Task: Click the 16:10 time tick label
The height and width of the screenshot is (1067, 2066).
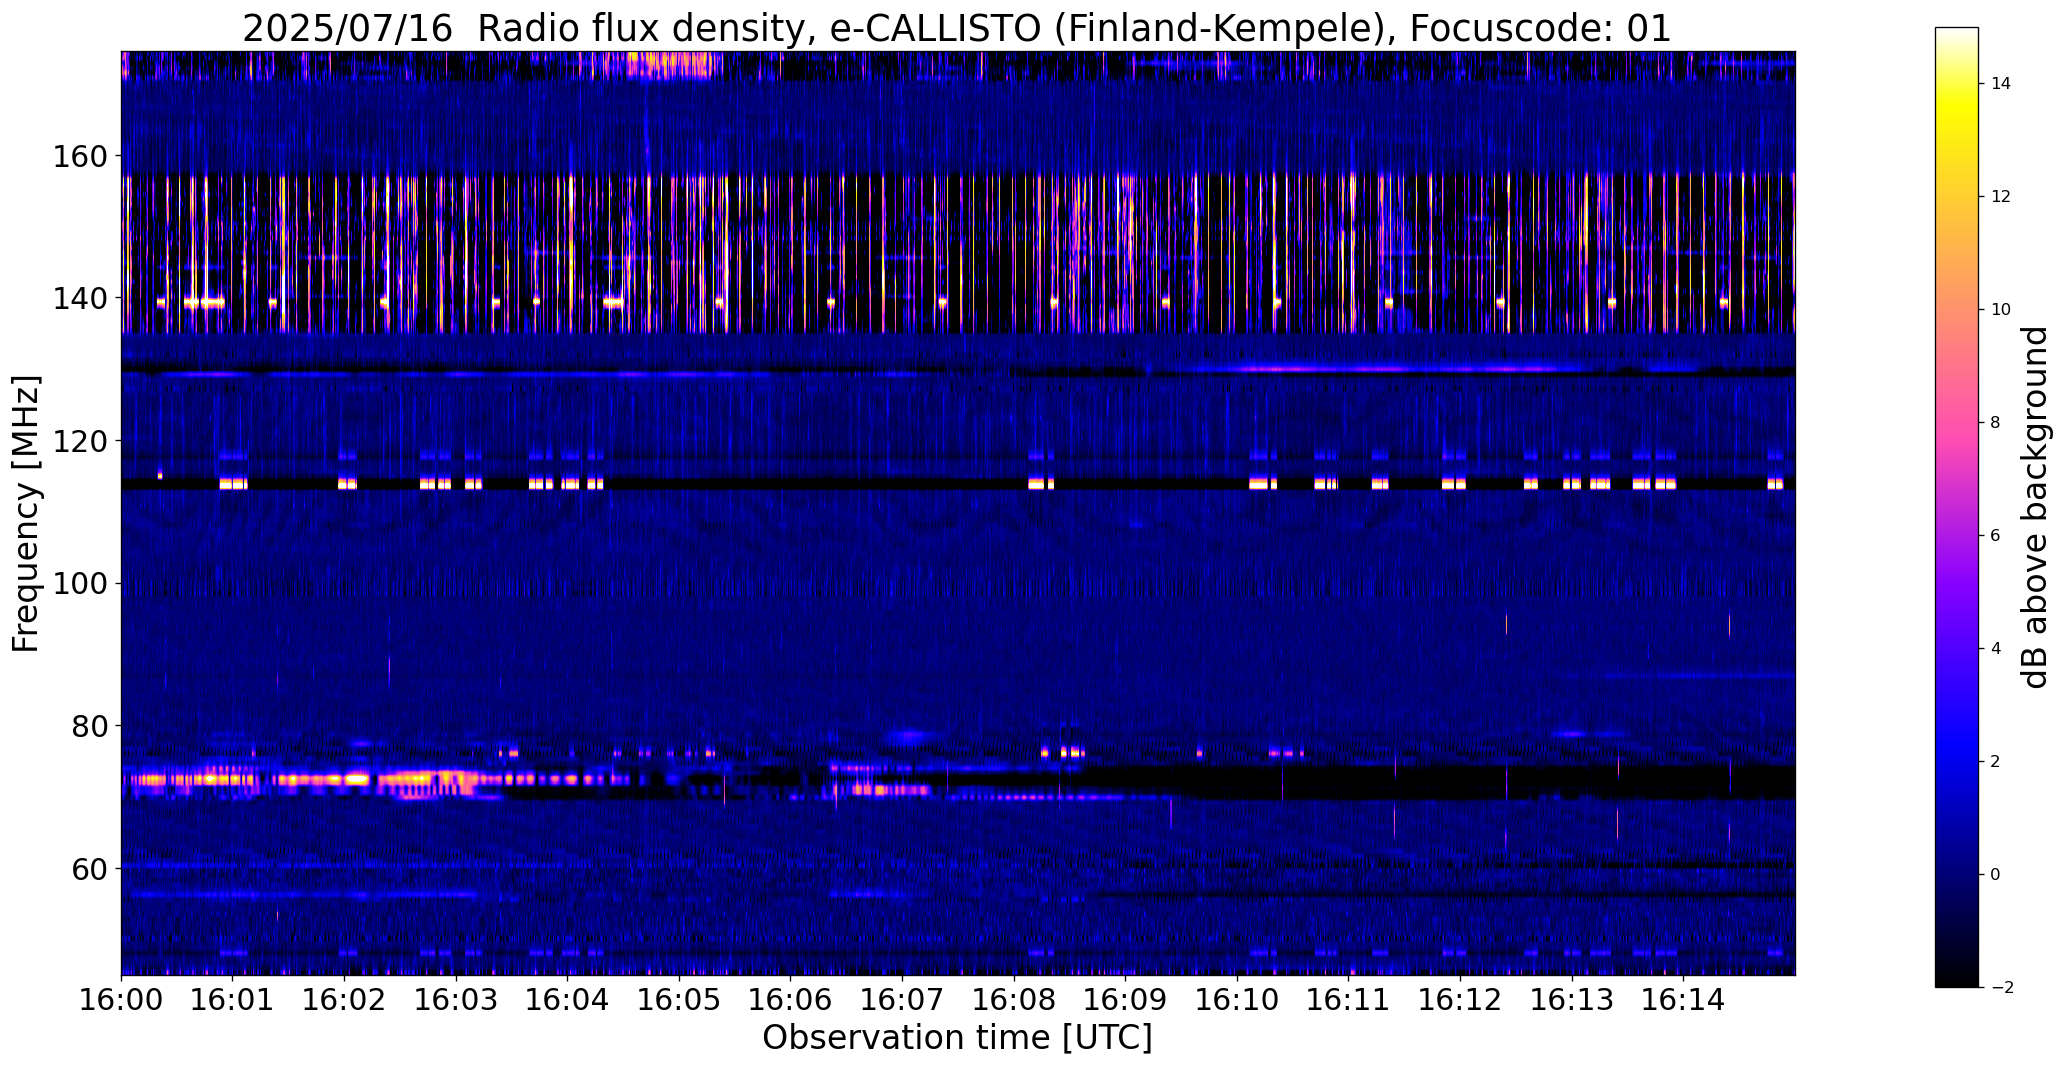Action: (1237, 1000)
